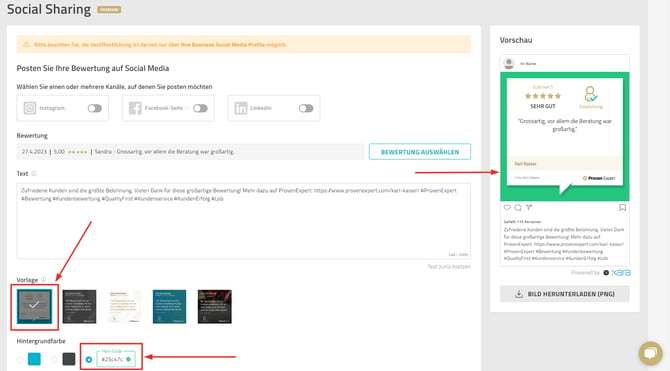Select the blue background color radio
Viewport: 670px width, 371px height.
tap(20, 359)
